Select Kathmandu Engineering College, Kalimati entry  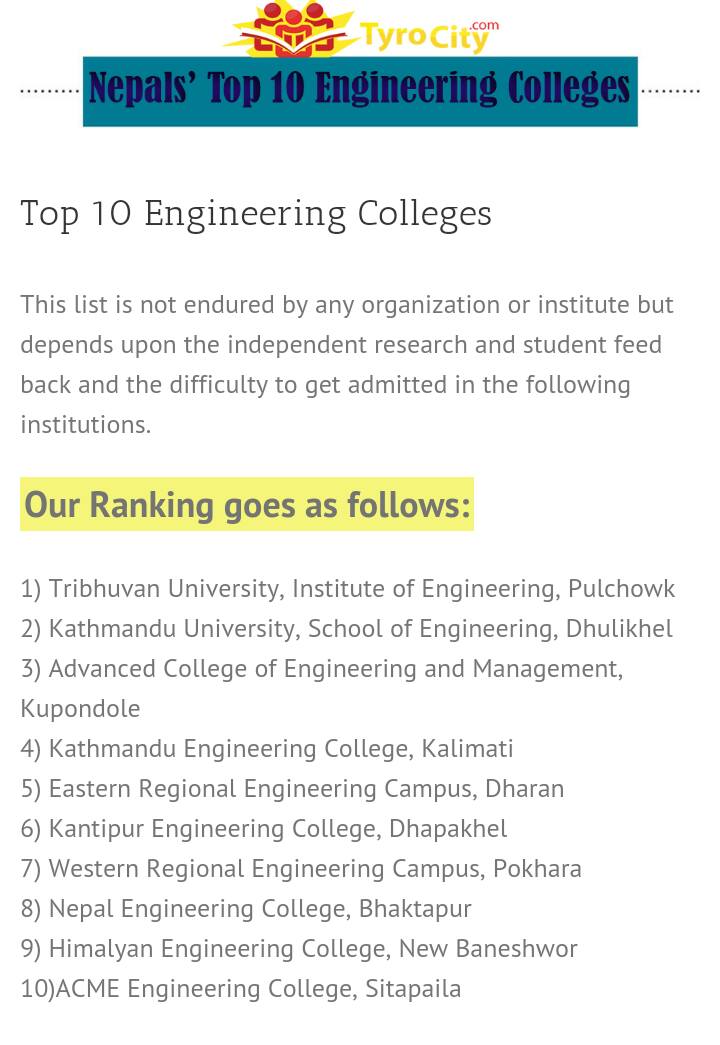267,748
